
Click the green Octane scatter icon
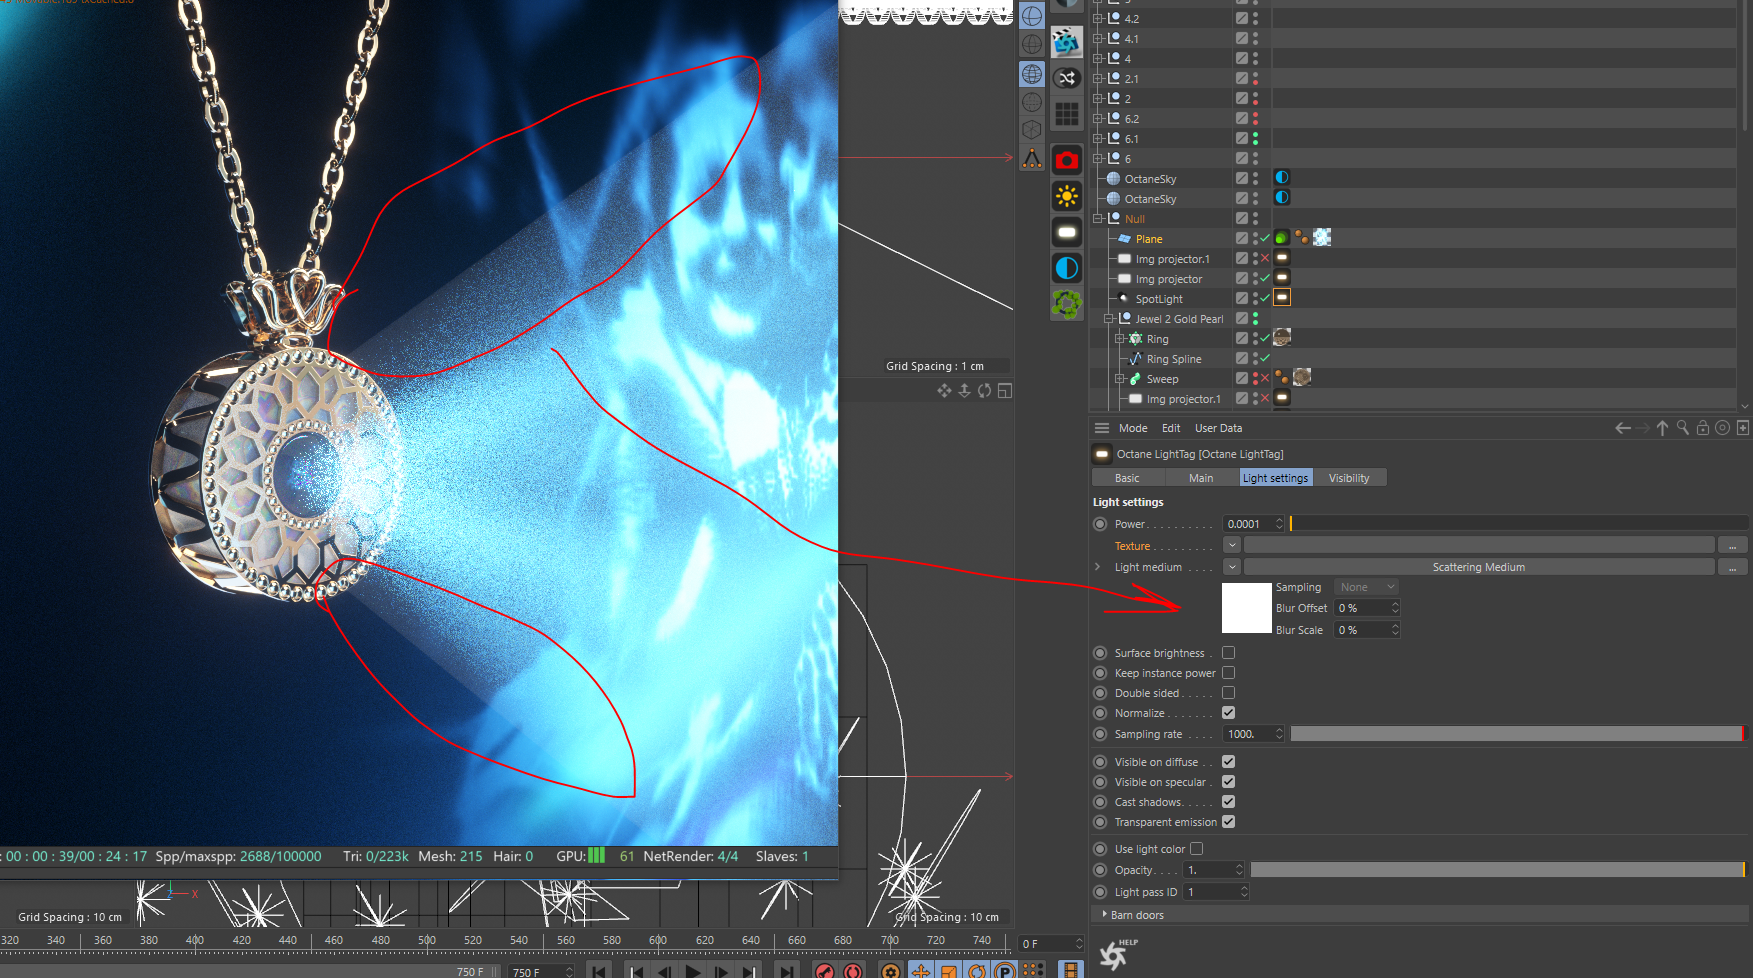click(1067, 303)
